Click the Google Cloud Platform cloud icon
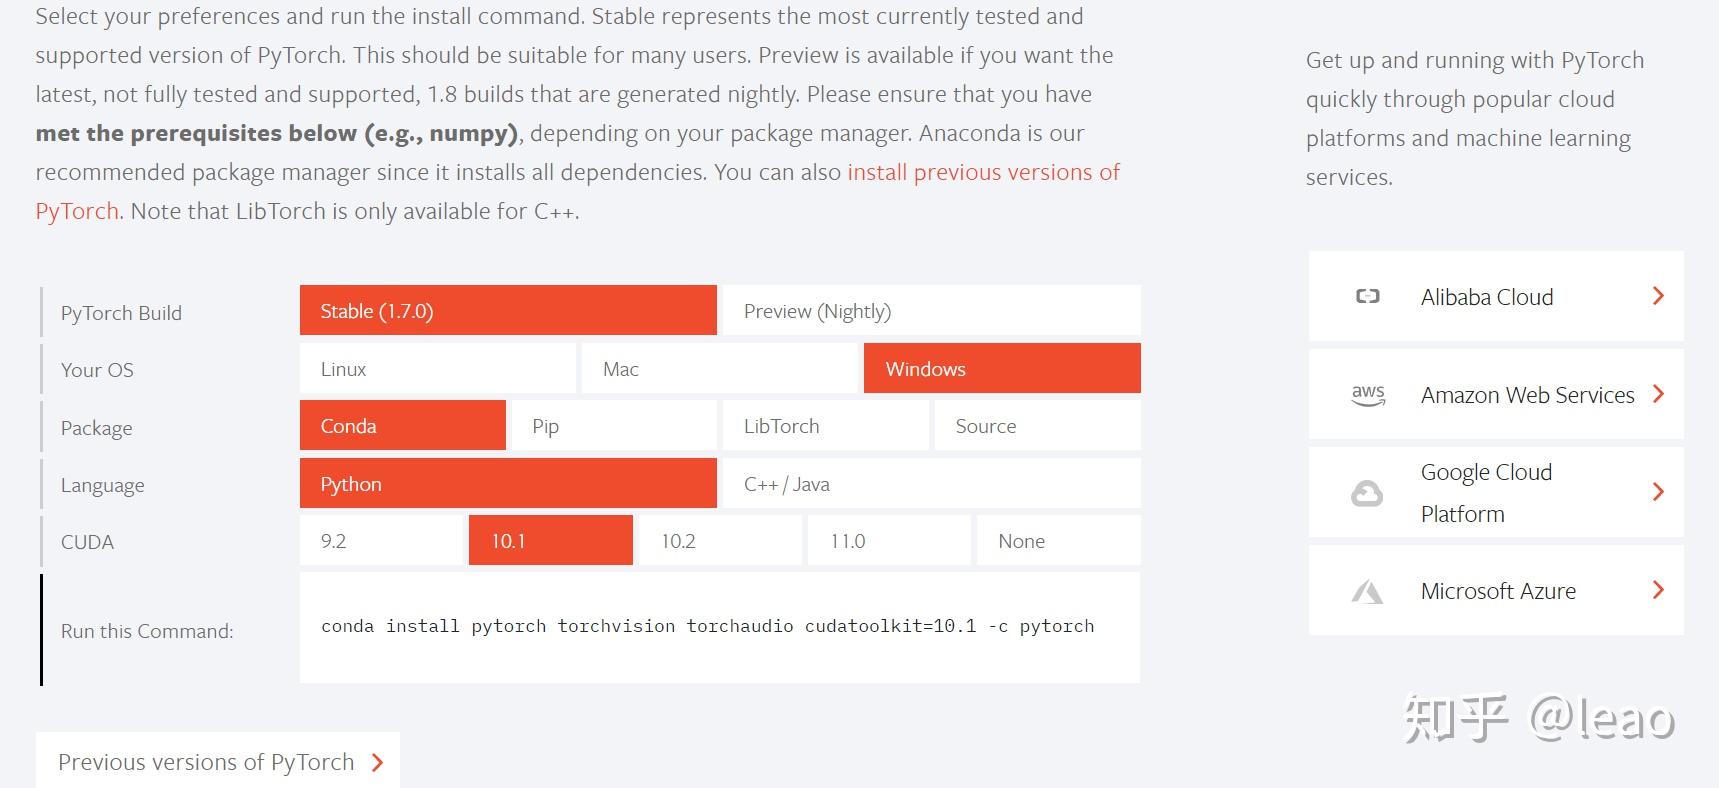This screenshot has width=1719, height=788. [x=1367, y=493]
